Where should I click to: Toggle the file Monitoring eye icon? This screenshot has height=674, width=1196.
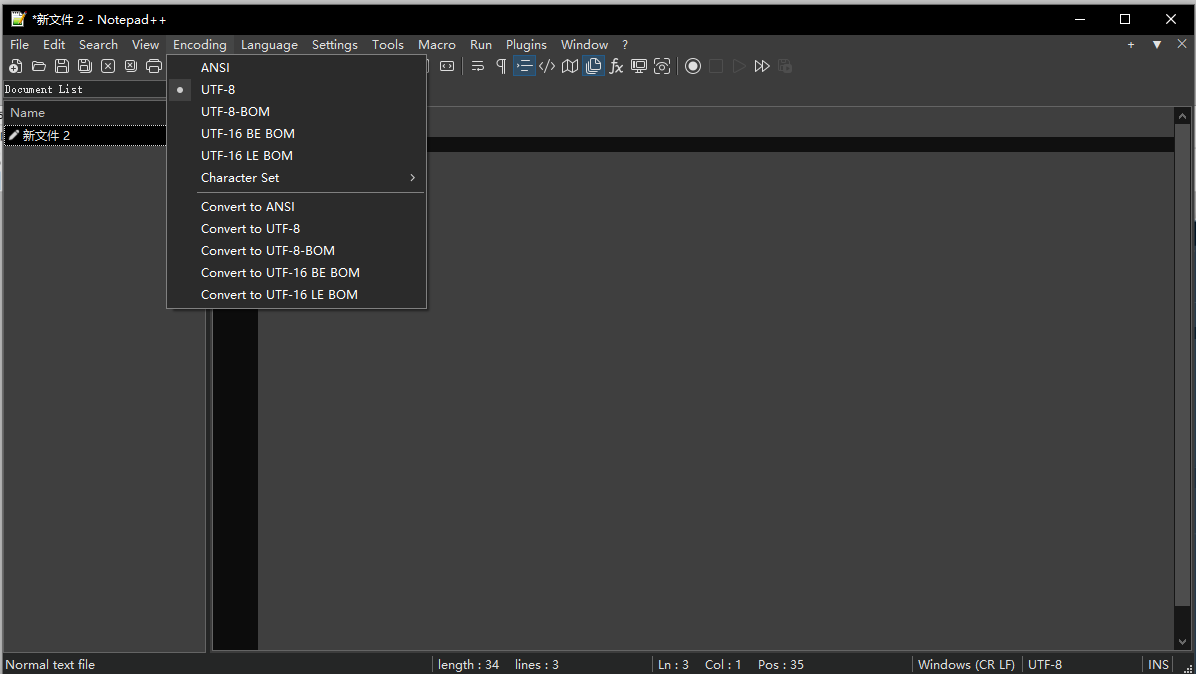pos(662,66)
